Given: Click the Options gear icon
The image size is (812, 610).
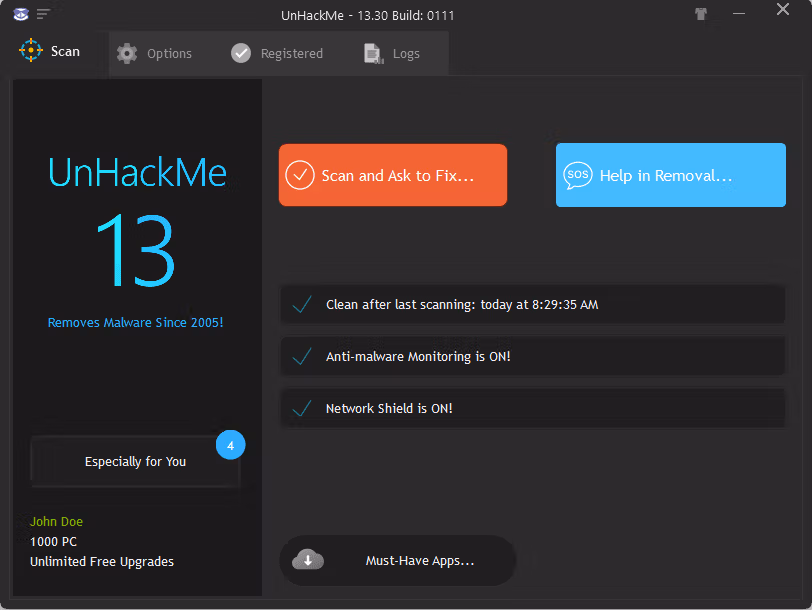Looking at the screenshot, I should [x=127, y=53].
